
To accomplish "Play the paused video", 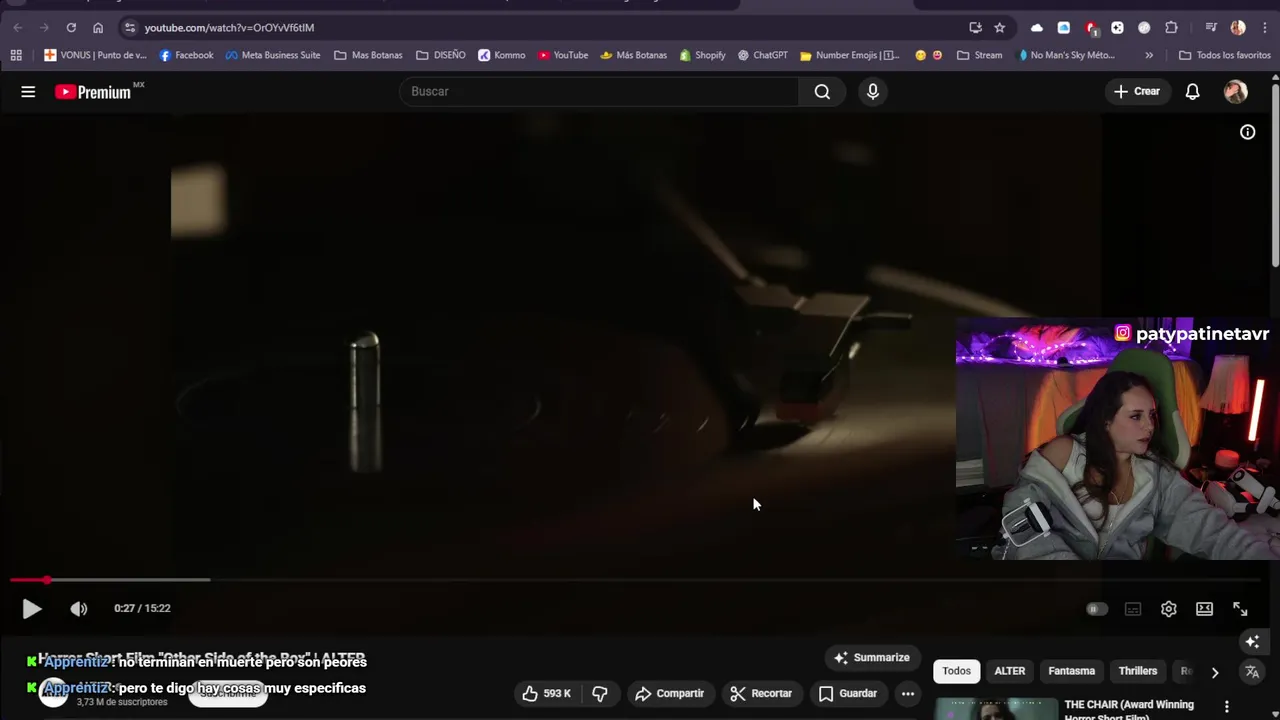I will pos(31,608).
